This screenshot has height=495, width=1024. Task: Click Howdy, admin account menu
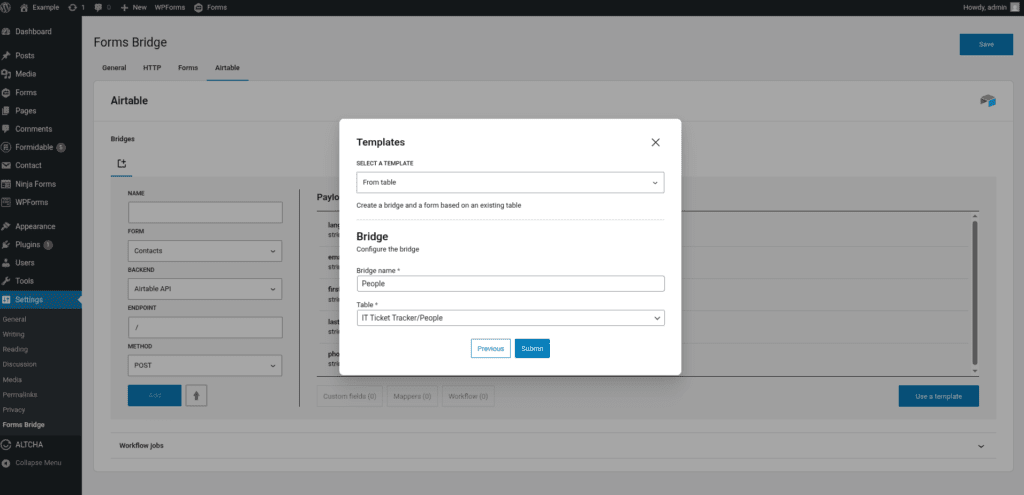point(991,7)
